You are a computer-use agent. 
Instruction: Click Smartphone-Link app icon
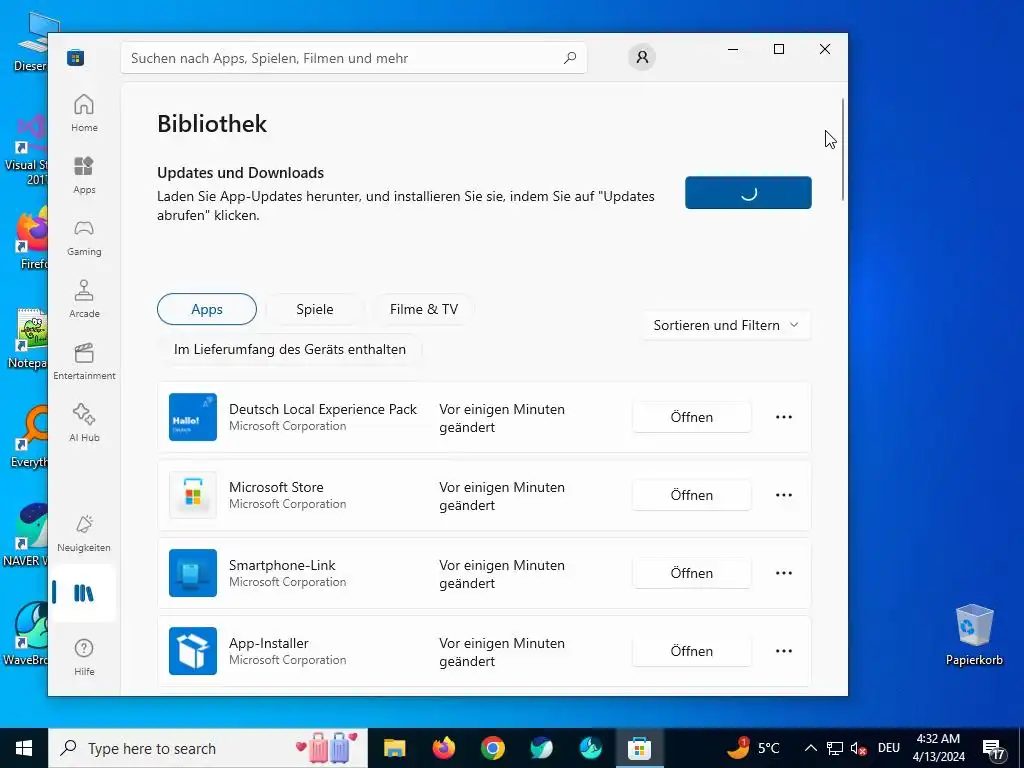coord(193,573)
